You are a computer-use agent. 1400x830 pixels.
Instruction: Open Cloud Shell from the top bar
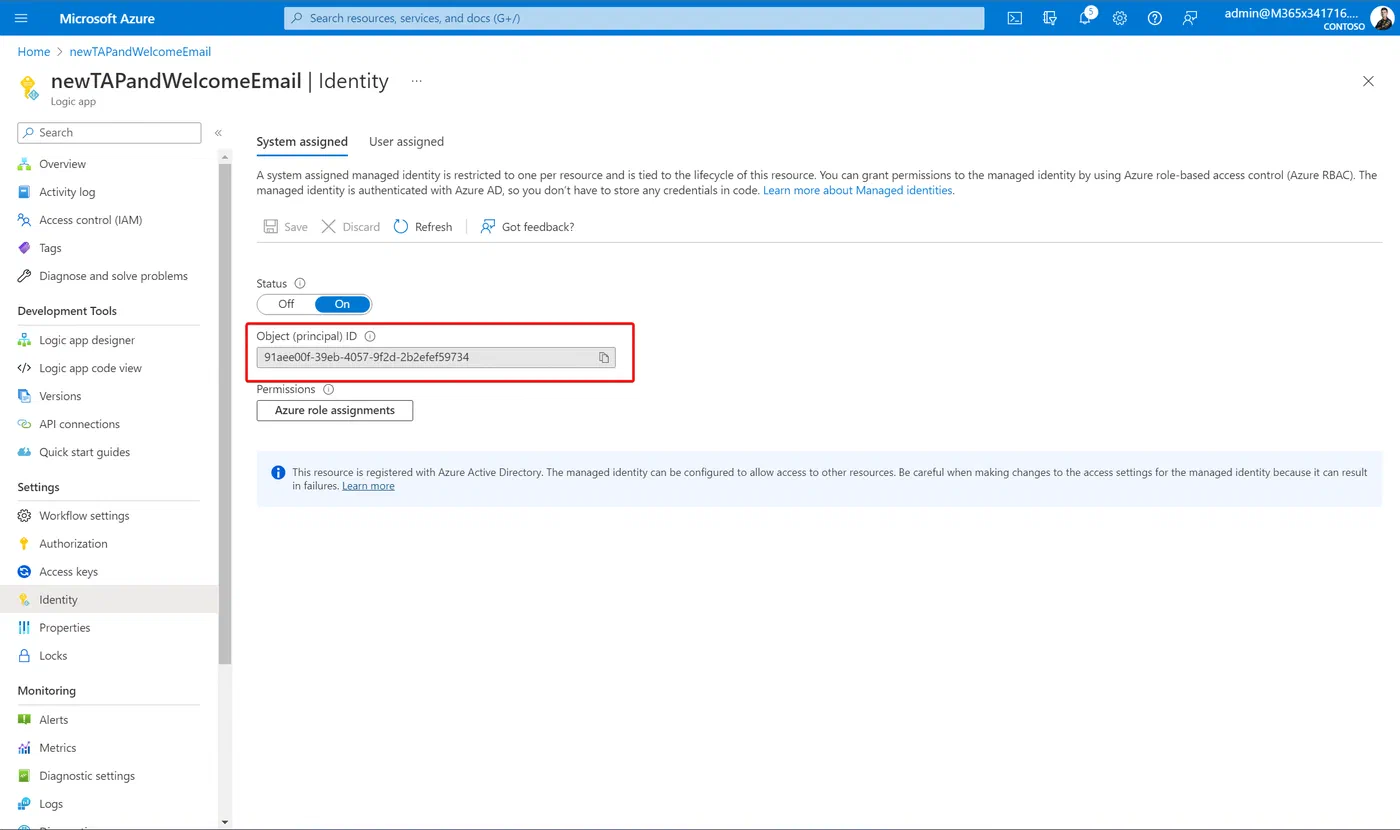pos(1015,18)
